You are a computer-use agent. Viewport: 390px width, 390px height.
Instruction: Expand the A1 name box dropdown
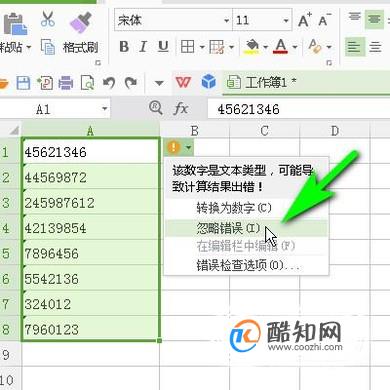pyautogui.click(x=105, y=109)
